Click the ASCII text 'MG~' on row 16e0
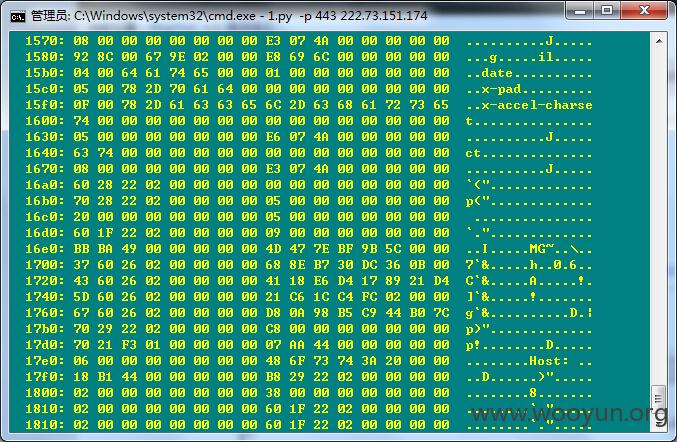The height and width of the screenshot is (442, 677). pyautogui.click(x=541, y=249)
